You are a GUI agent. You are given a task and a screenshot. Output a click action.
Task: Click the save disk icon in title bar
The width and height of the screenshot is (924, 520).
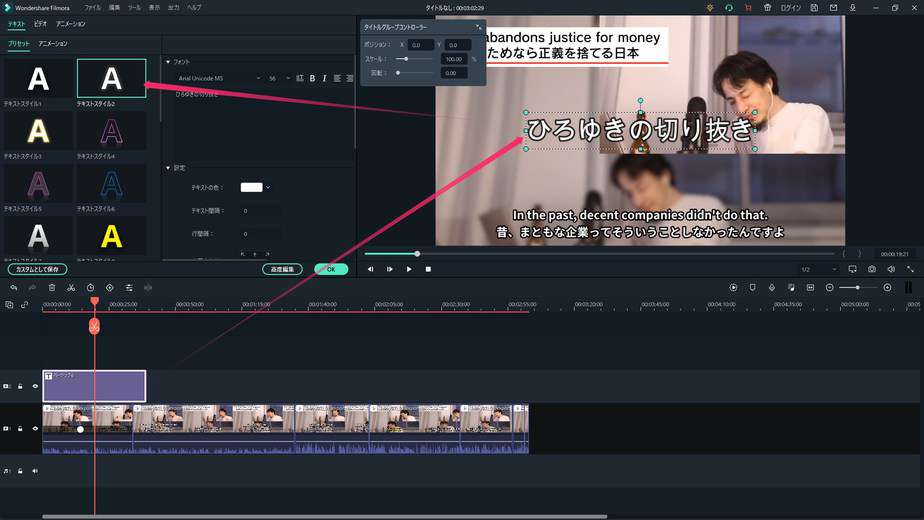pyautogui.click(x=814, y=8)
